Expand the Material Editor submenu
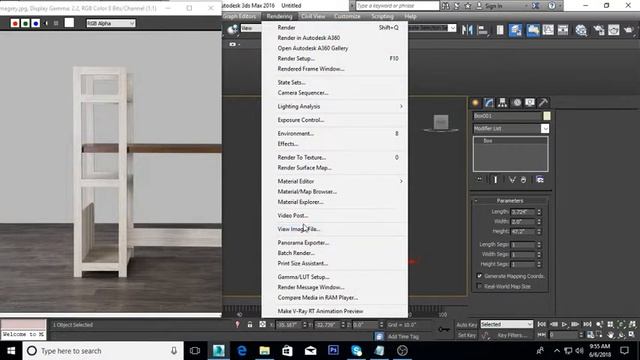 (x=335, y=181)
